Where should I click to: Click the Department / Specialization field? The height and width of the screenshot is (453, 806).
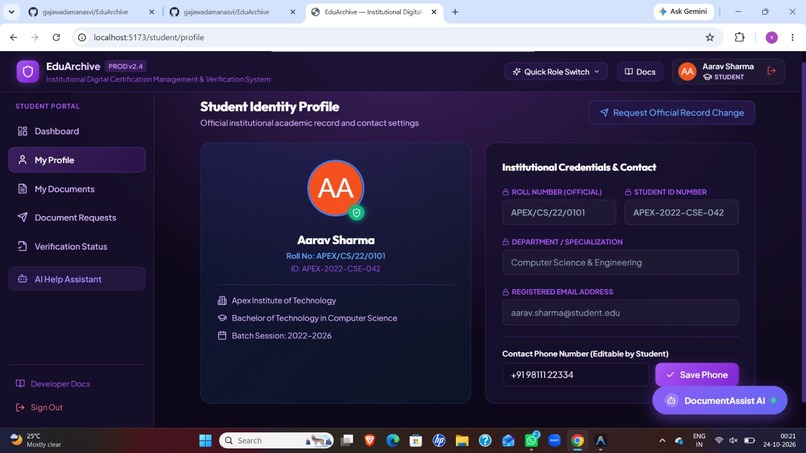click(620, 262)
